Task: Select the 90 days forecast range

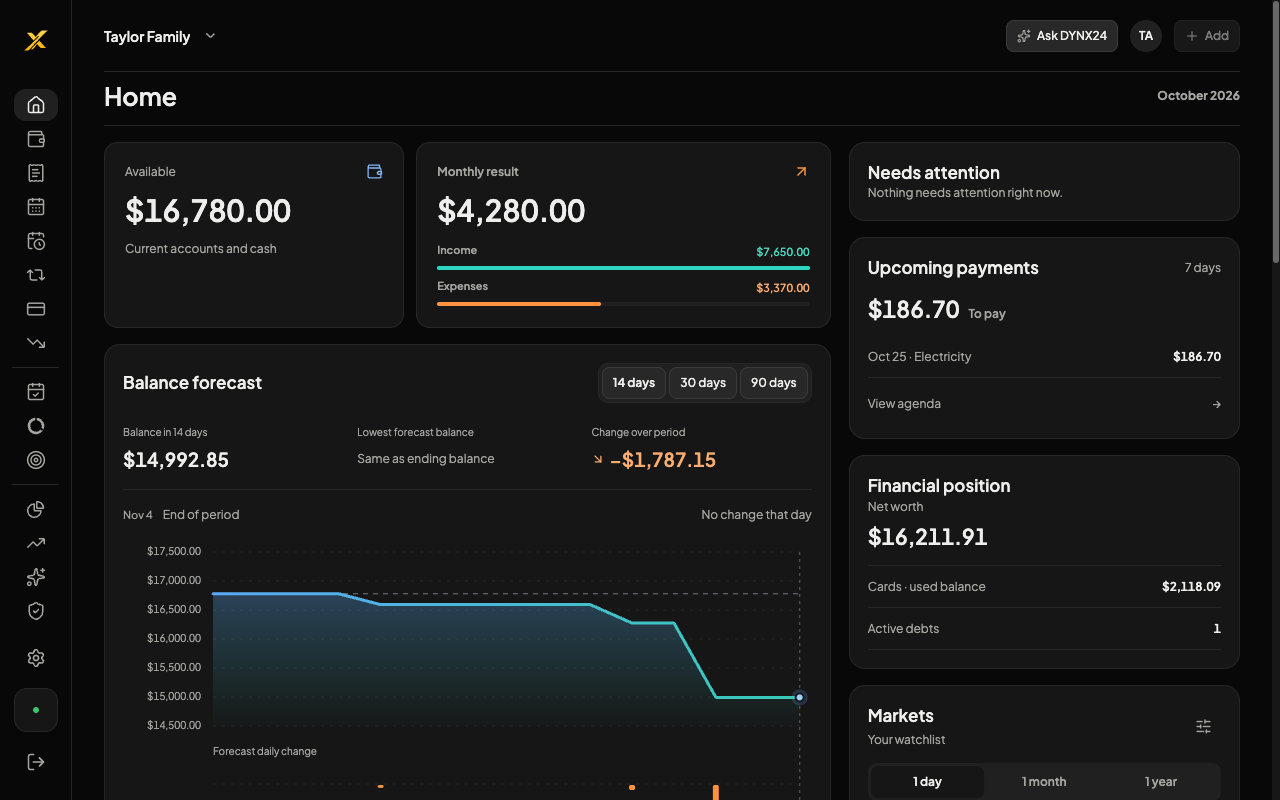Action: click(774, 383)
